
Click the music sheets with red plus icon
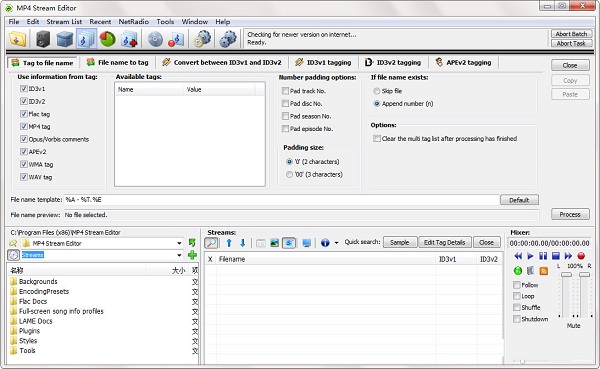tap(129, 39)
